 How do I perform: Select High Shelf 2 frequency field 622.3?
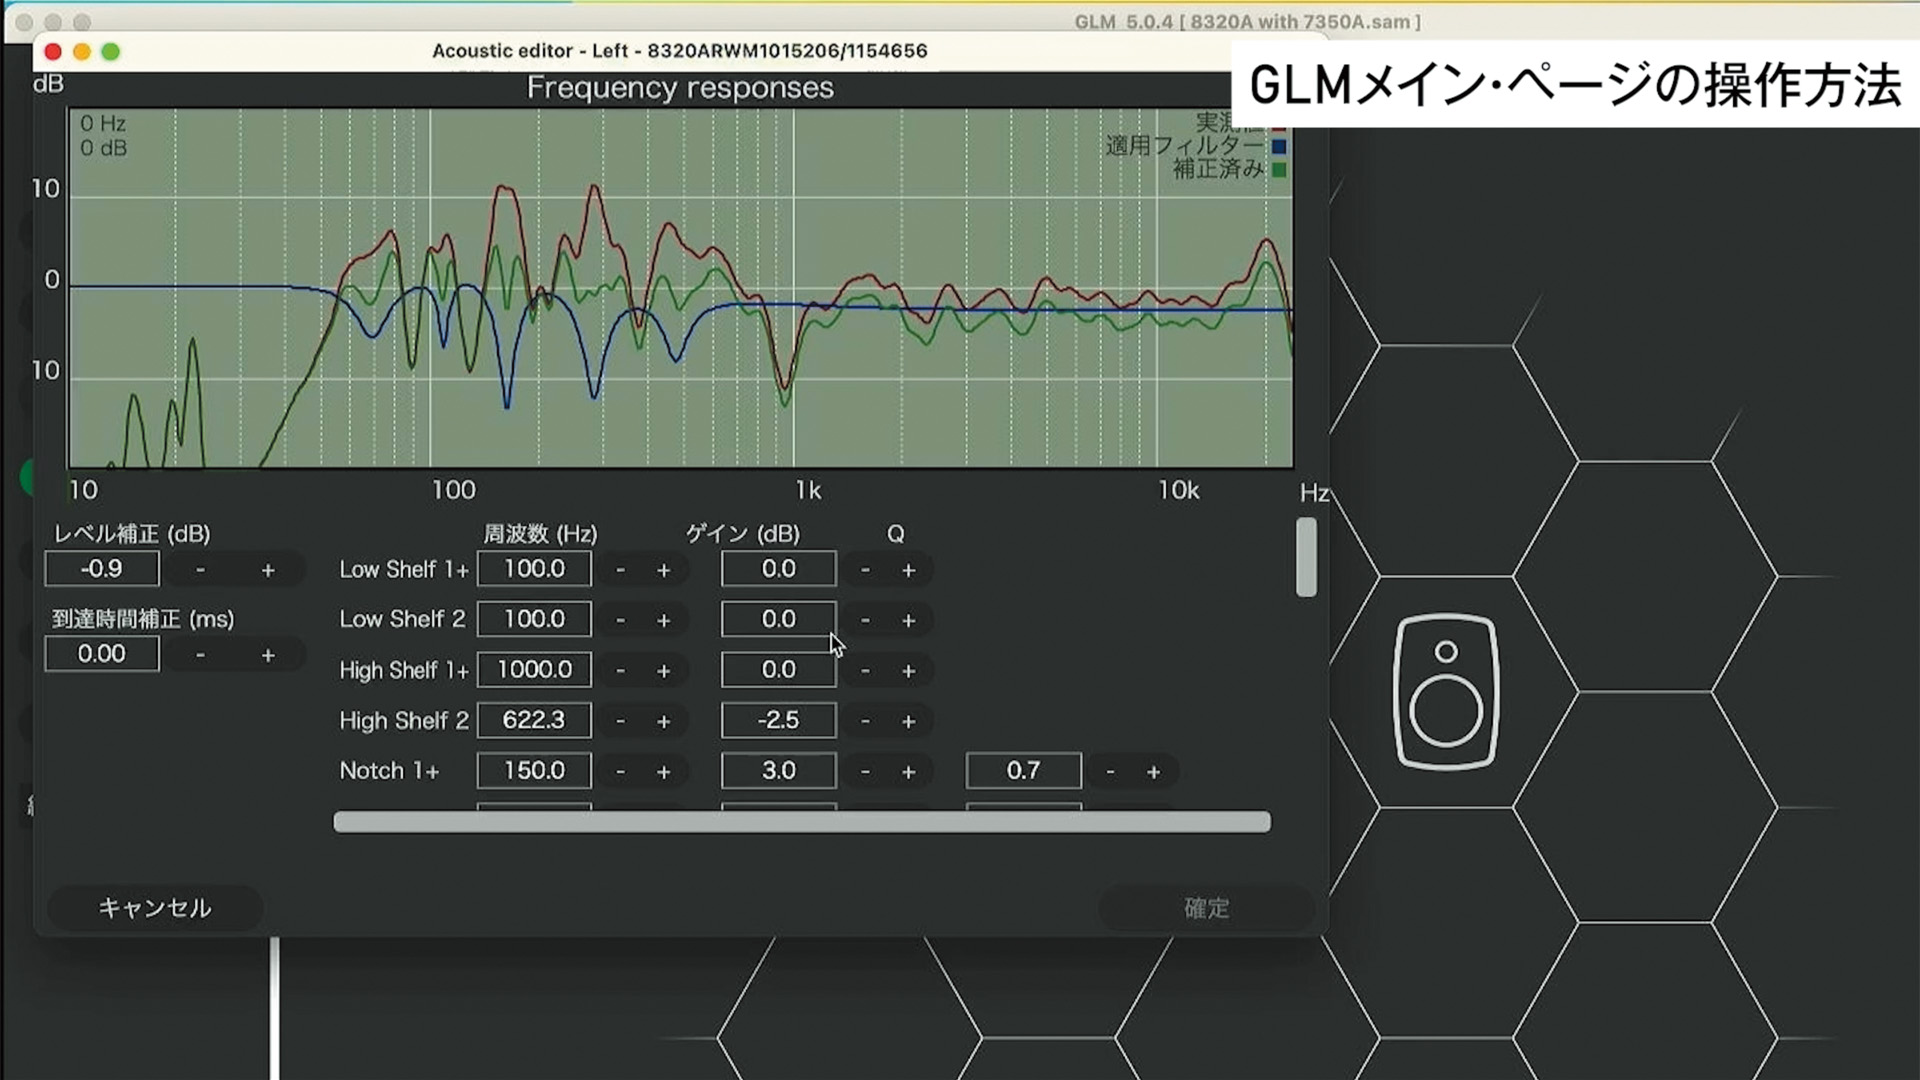(x=534, y=720)
